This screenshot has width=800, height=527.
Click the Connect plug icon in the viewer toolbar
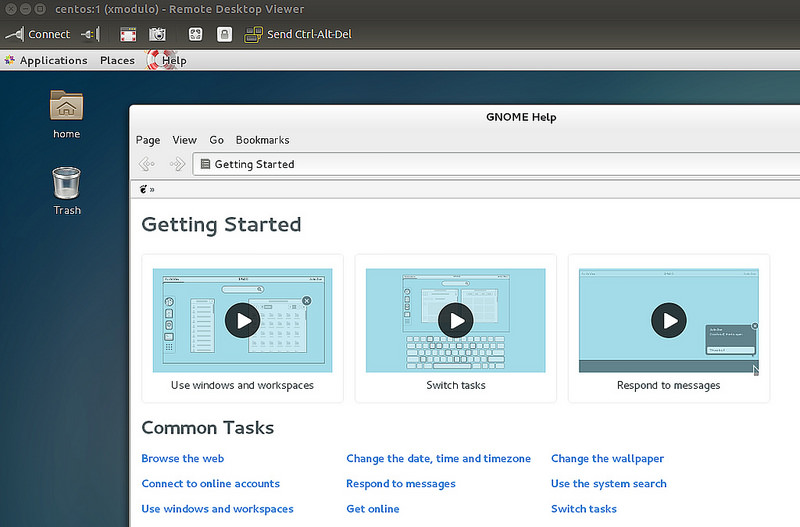14,34
